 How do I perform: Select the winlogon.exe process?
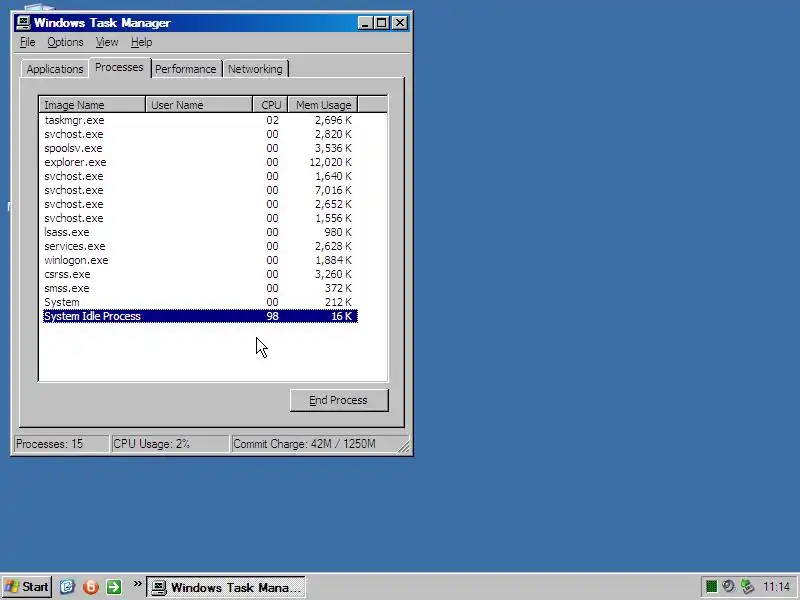[200, 260]
